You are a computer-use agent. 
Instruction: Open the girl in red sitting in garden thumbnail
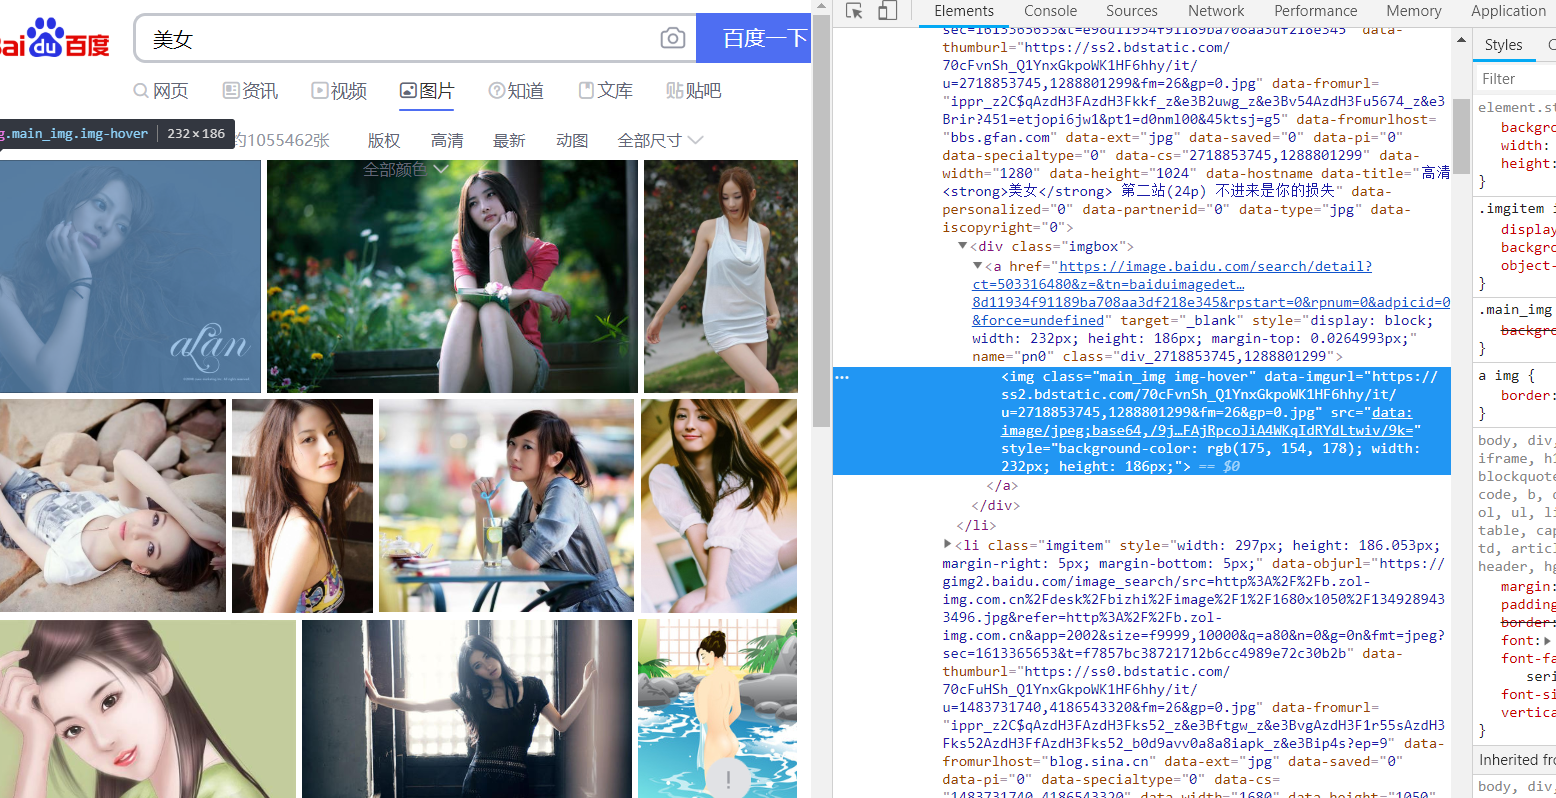(x=452, y=276)
